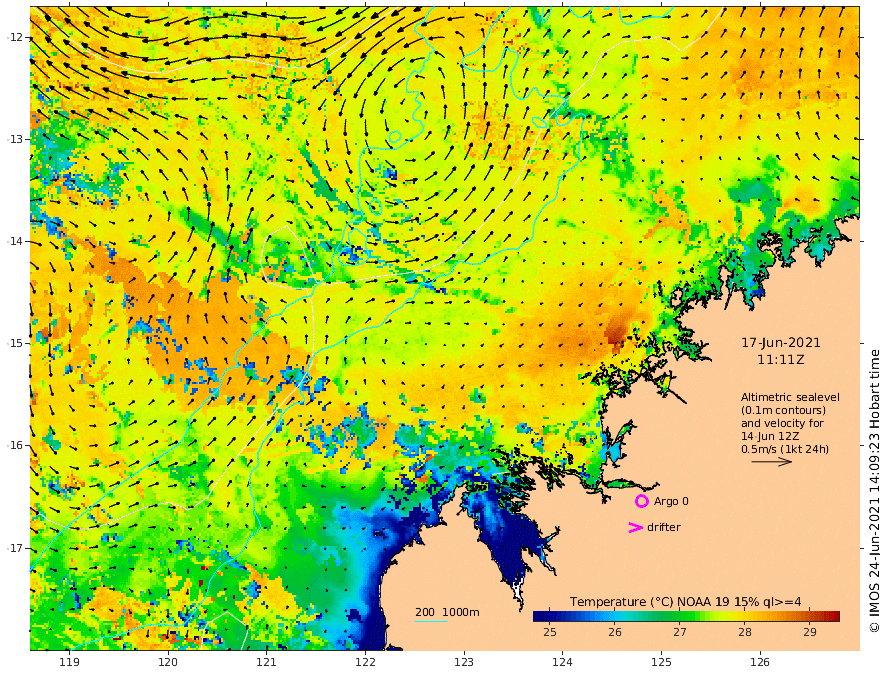Click the time label 11:11Z

(781, 360)
